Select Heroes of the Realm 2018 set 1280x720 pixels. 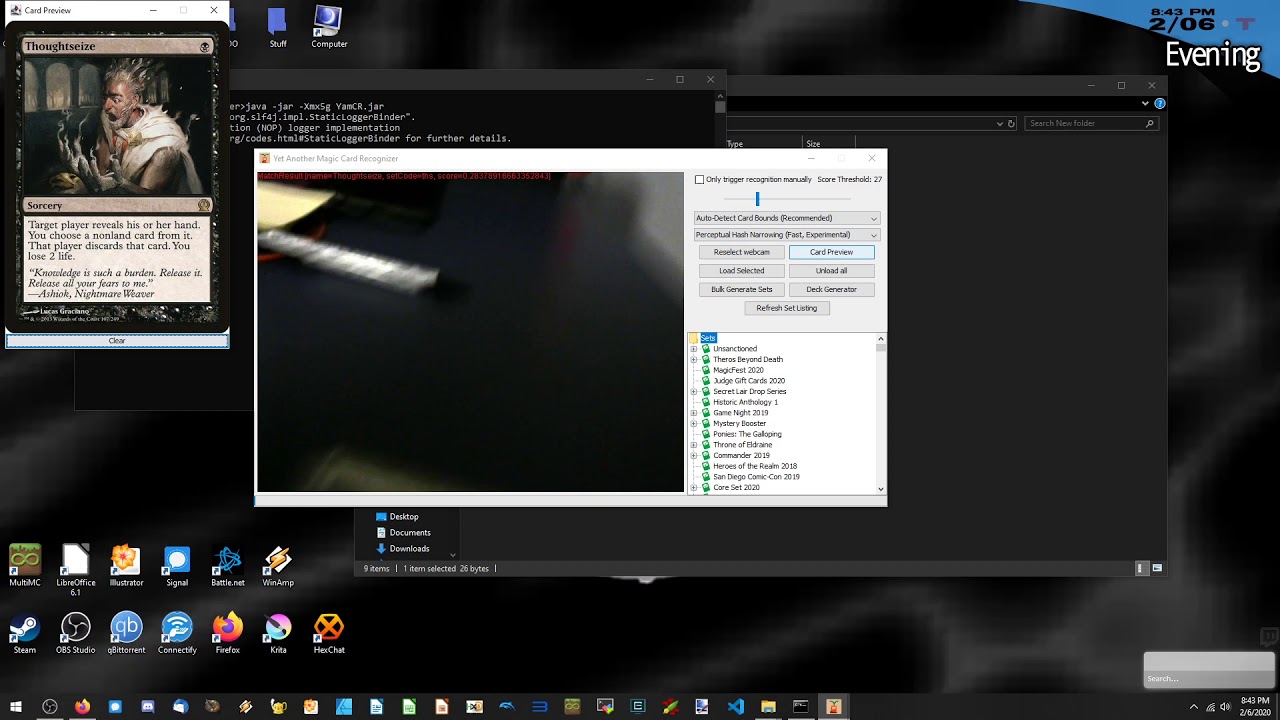pos(755,466)
